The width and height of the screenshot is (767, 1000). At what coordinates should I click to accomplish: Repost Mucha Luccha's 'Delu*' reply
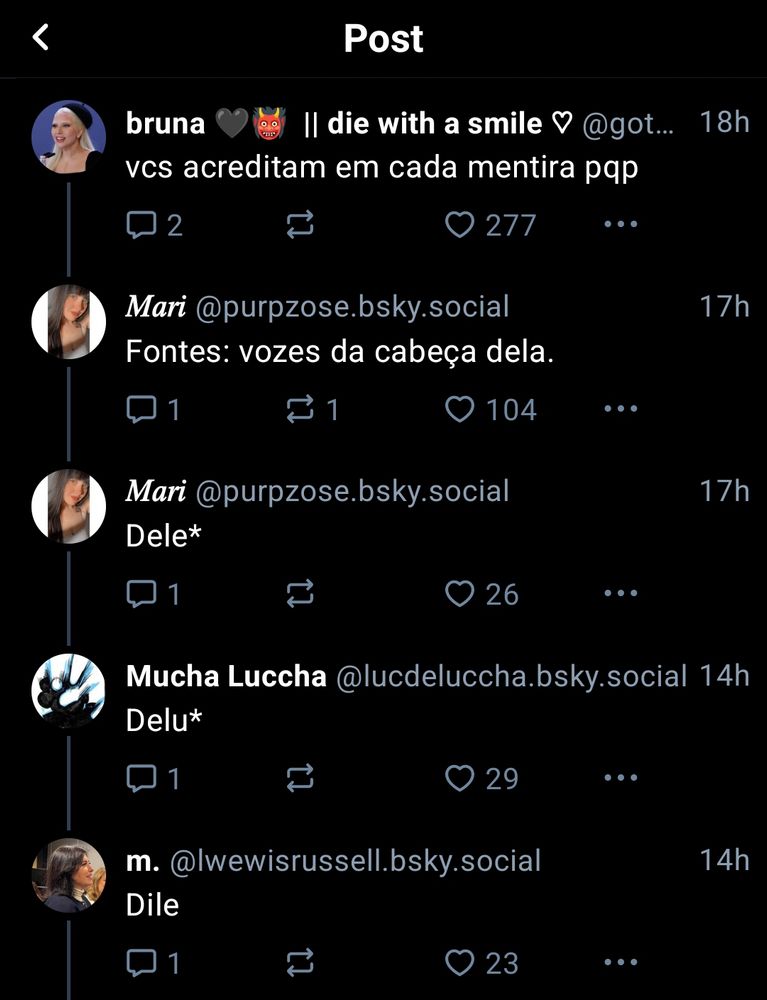[x=300, y=778]
